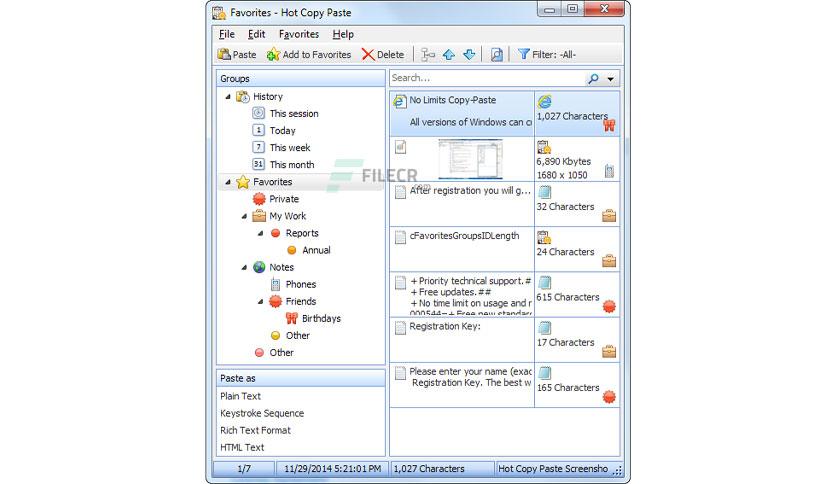Open the search options dropdown arrow

610,79
